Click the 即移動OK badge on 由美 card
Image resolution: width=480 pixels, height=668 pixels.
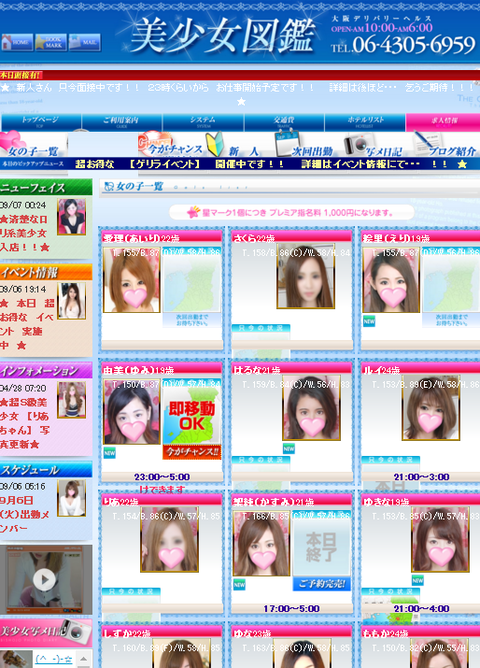192,416
